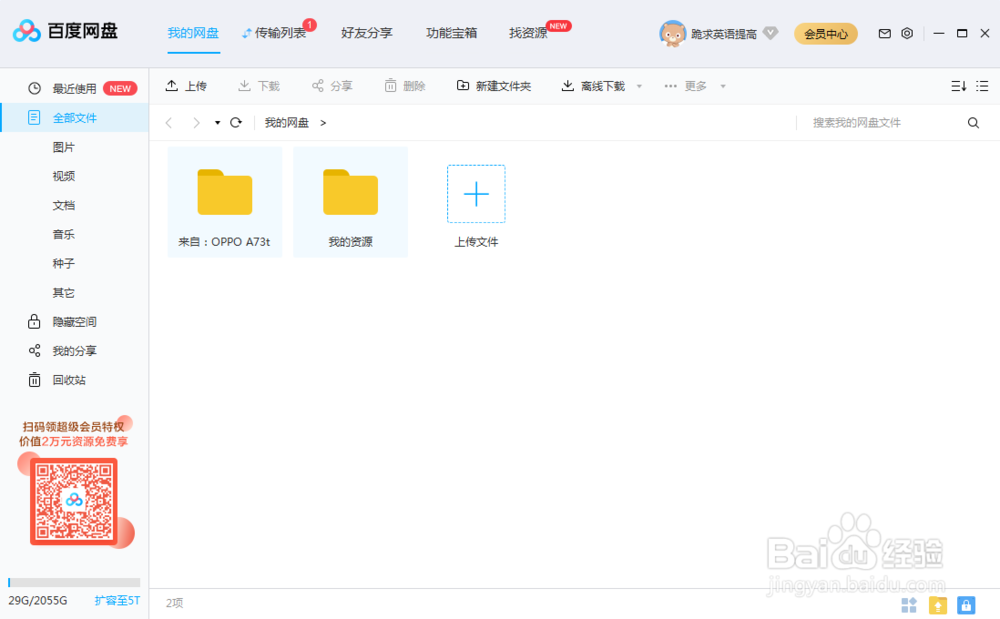Select 全部文件 in the sidebar
The width and height of the screenshot is (1000, 619).
click(75, 118)
